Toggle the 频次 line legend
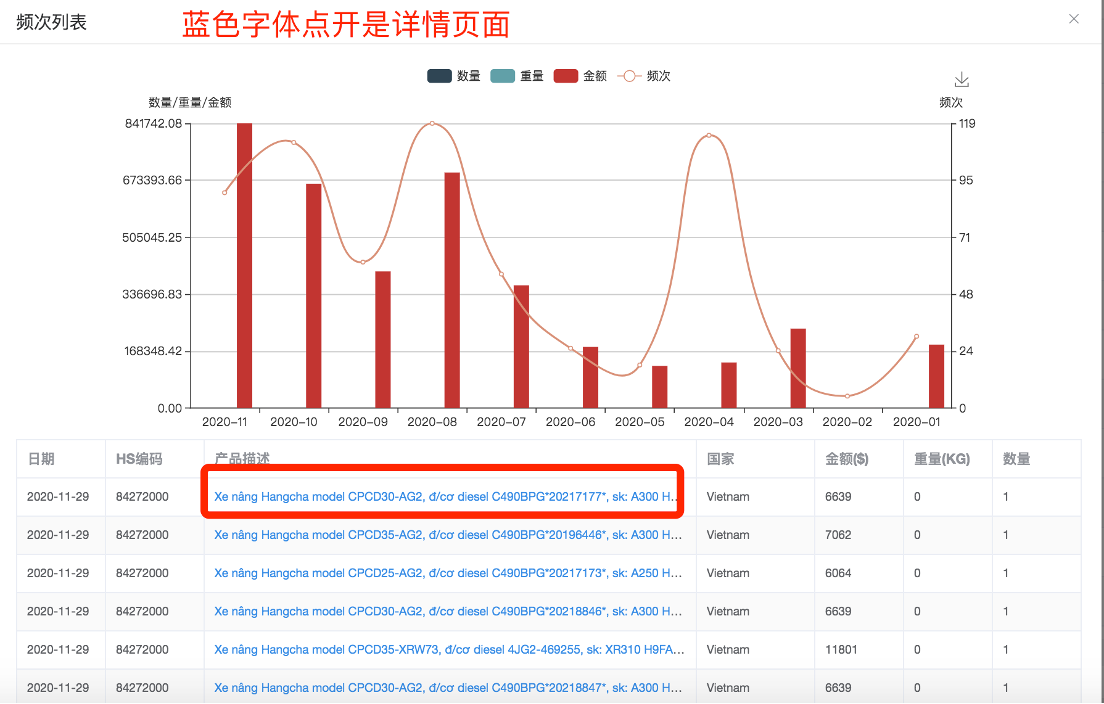This screenshot has height=704, width=1104. [x=644, y=76]
